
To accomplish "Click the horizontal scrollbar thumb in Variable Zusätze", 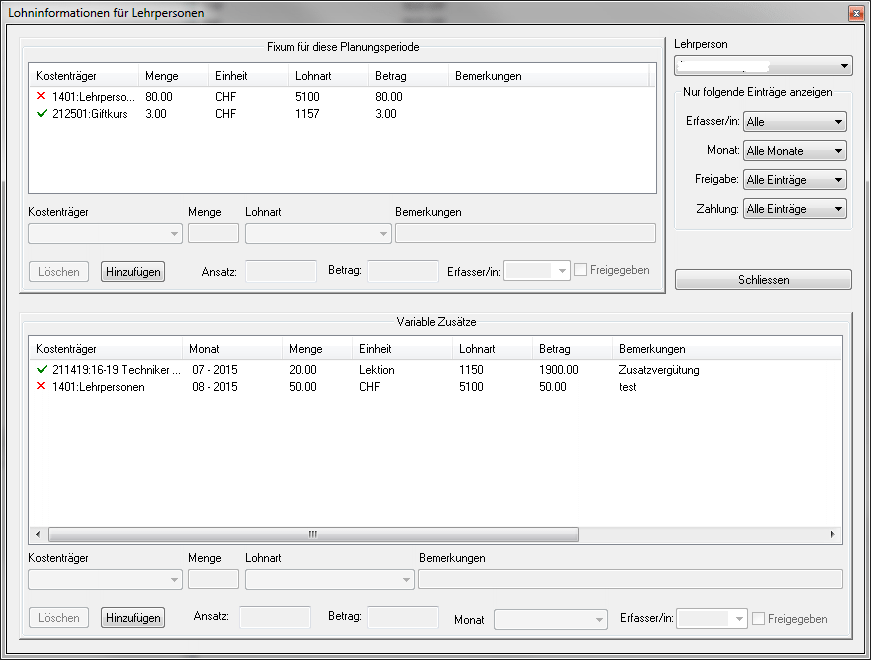I will click(312, 535).
